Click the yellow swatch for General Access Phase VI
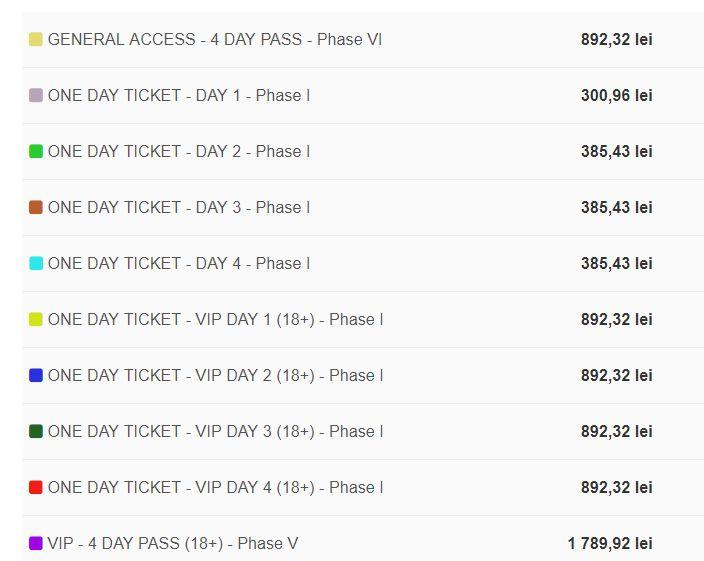This screenshot has width=704, height=561. (36, 40)
